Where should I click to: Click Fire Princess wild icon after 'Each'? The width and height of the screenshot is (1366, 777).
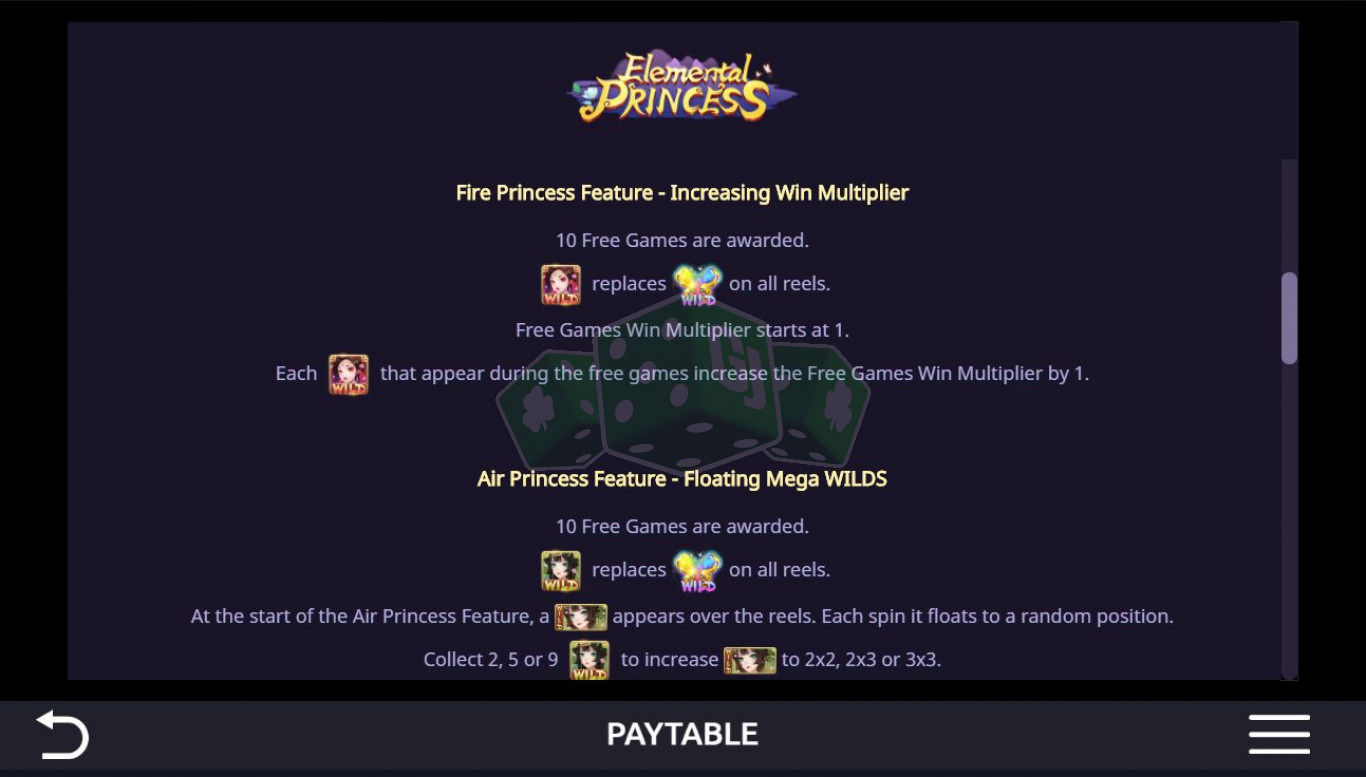[349, 374]
